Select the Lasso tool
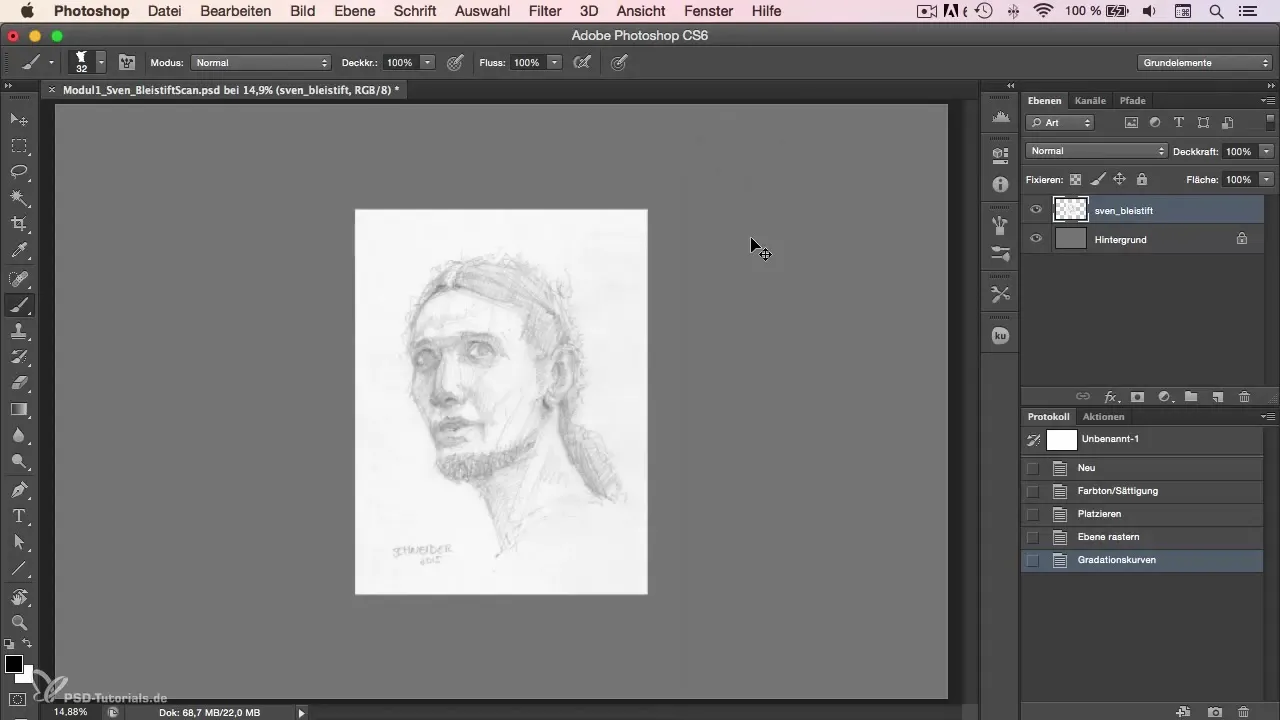This screenshot has width=1280, height=720. pos(19,172)
